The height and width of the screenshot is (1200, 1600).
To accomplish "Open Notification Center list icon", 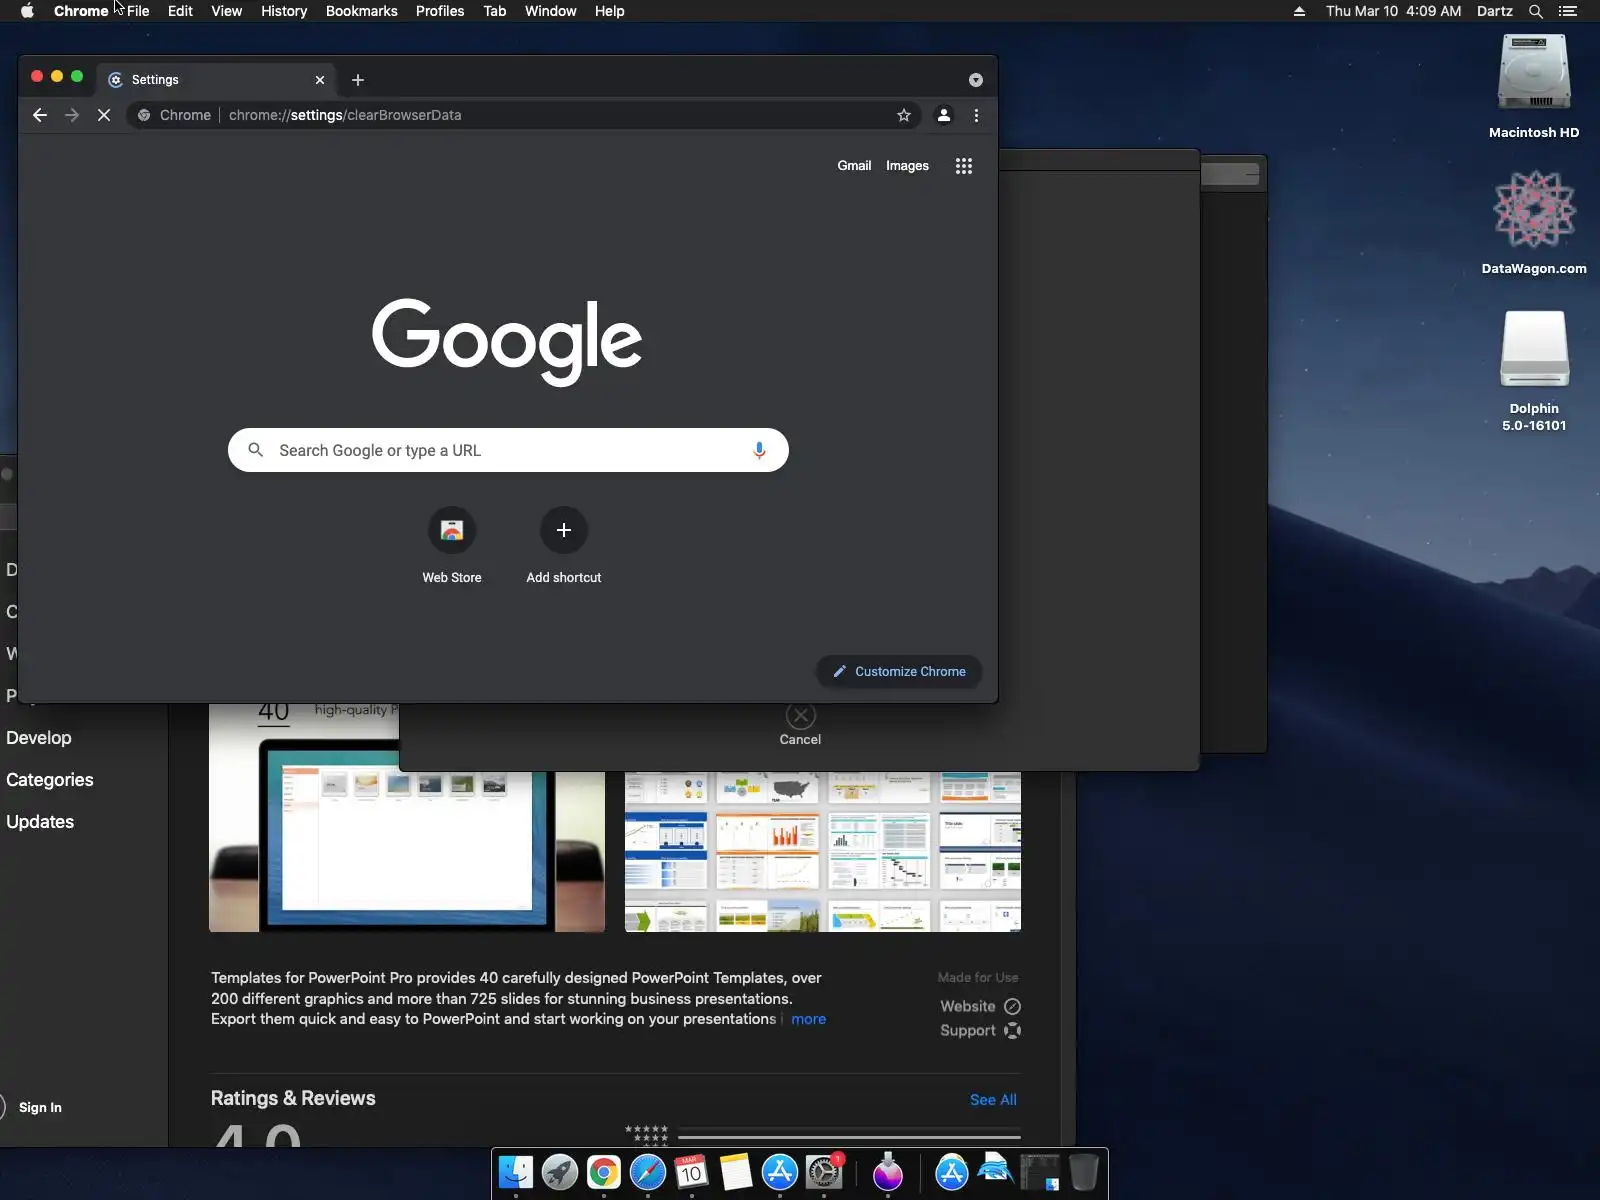I will pos(1568,11).
